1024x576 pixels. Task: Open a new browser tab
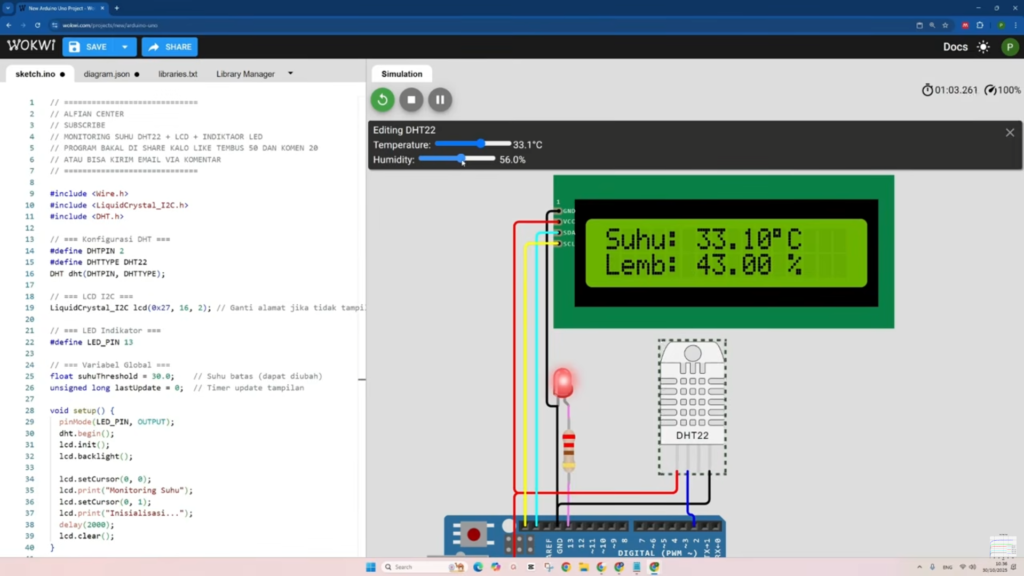click(x=117, y=8)
